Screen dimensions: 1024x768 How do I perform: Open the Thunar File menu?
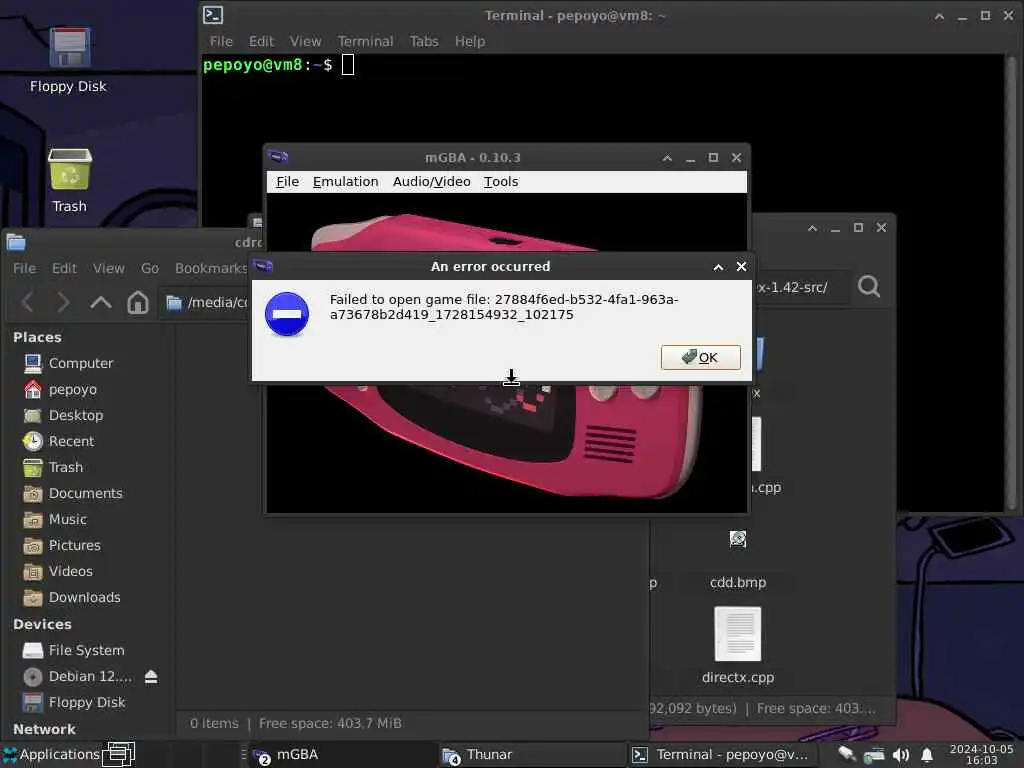(25, 268)
